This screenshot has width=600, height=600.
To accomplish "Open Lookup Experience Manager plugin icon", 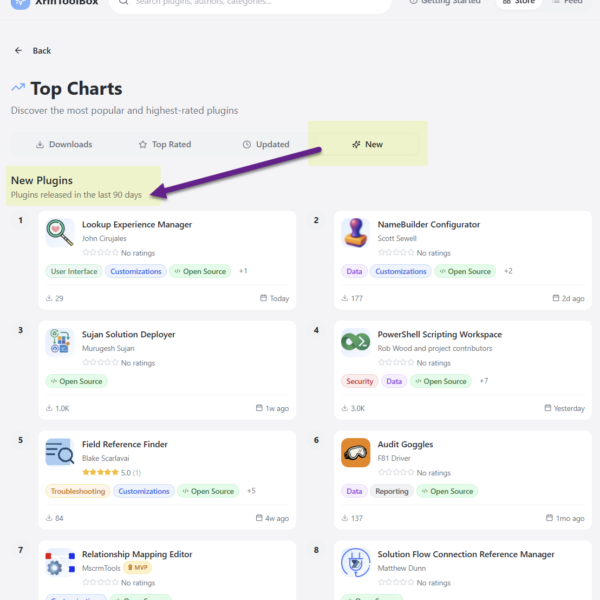I will [60, 232].
